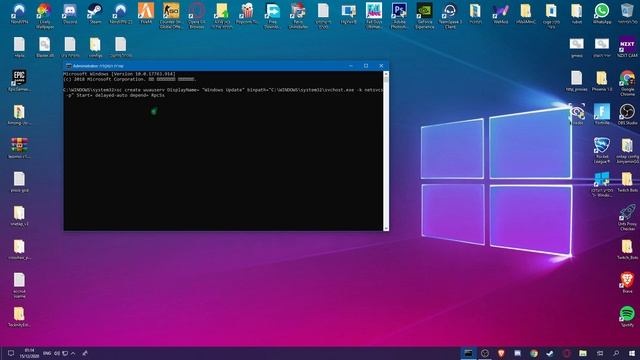Image resolution: width=640 pixels, height=360 pixels.
Task: Open the Command Prompt window system menu icon
Action: tap(69, 66)
